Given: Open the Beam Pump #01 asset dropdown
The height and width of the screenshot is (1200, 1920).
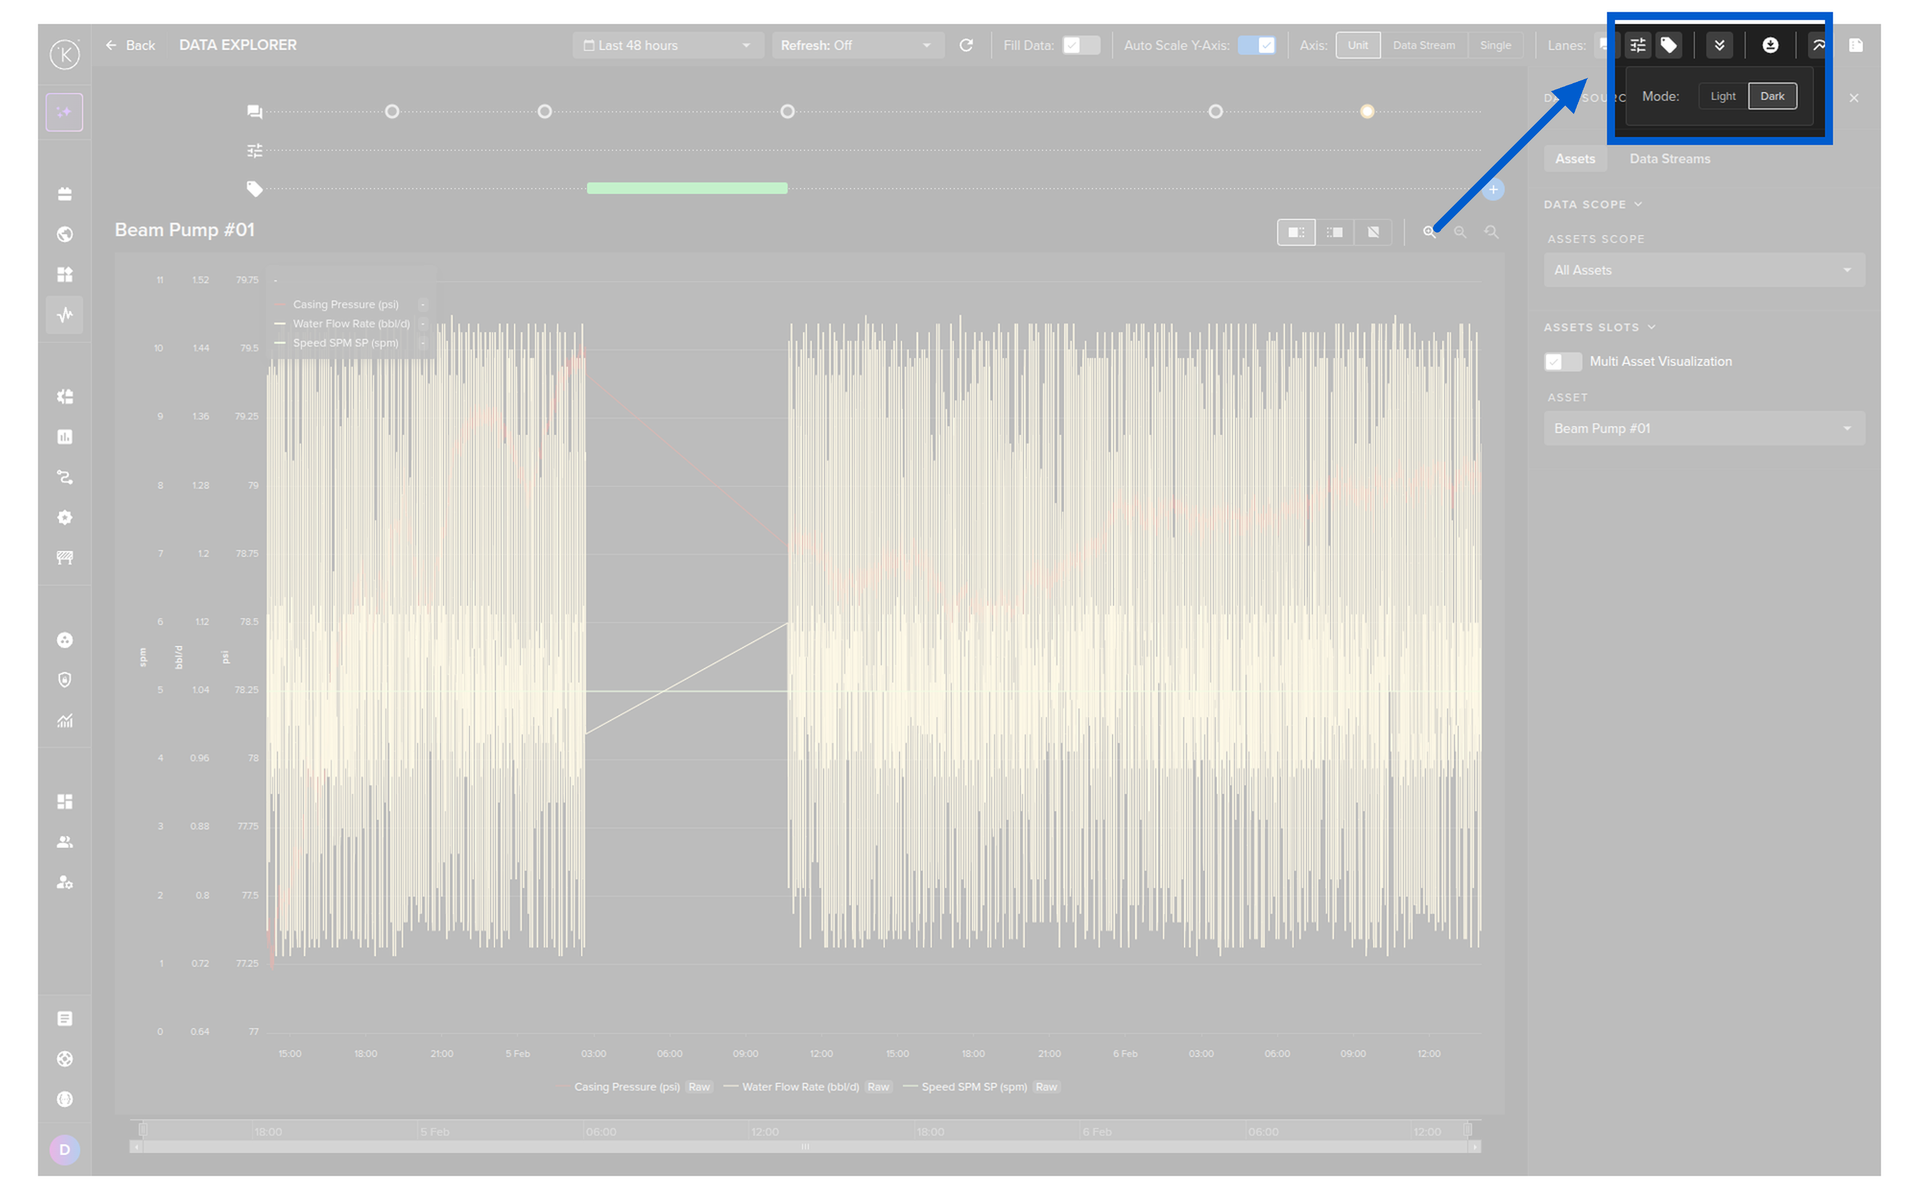Looking at the screenshot, I should pyautogui.click(x=1703, y=429).
